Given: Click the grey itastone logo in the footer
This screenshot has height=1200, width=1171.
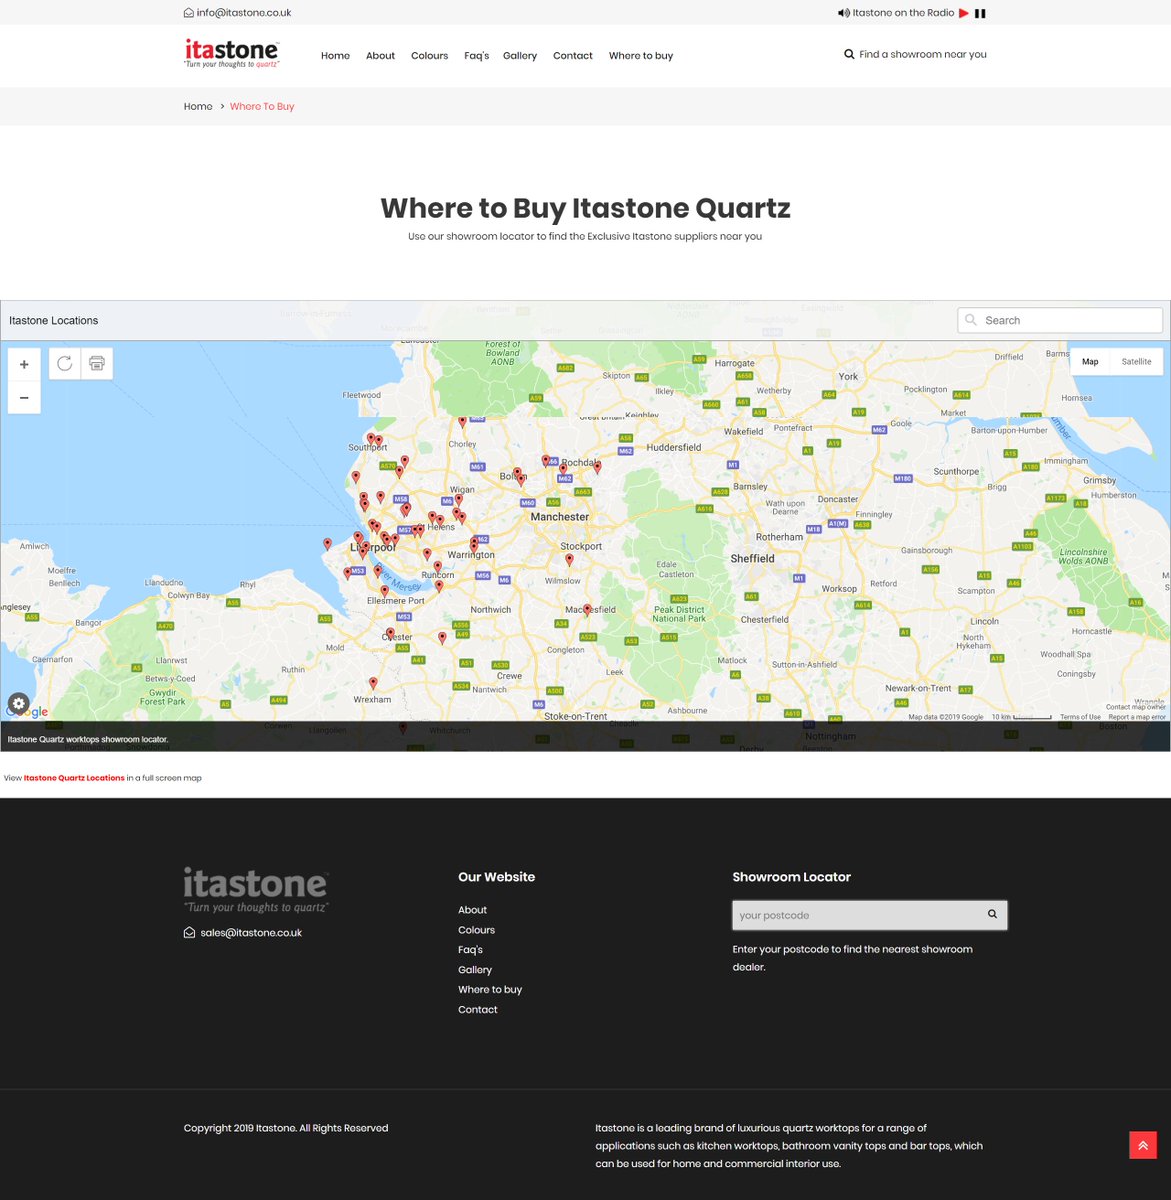Looking at the screenshot, I should click(256, 890).
